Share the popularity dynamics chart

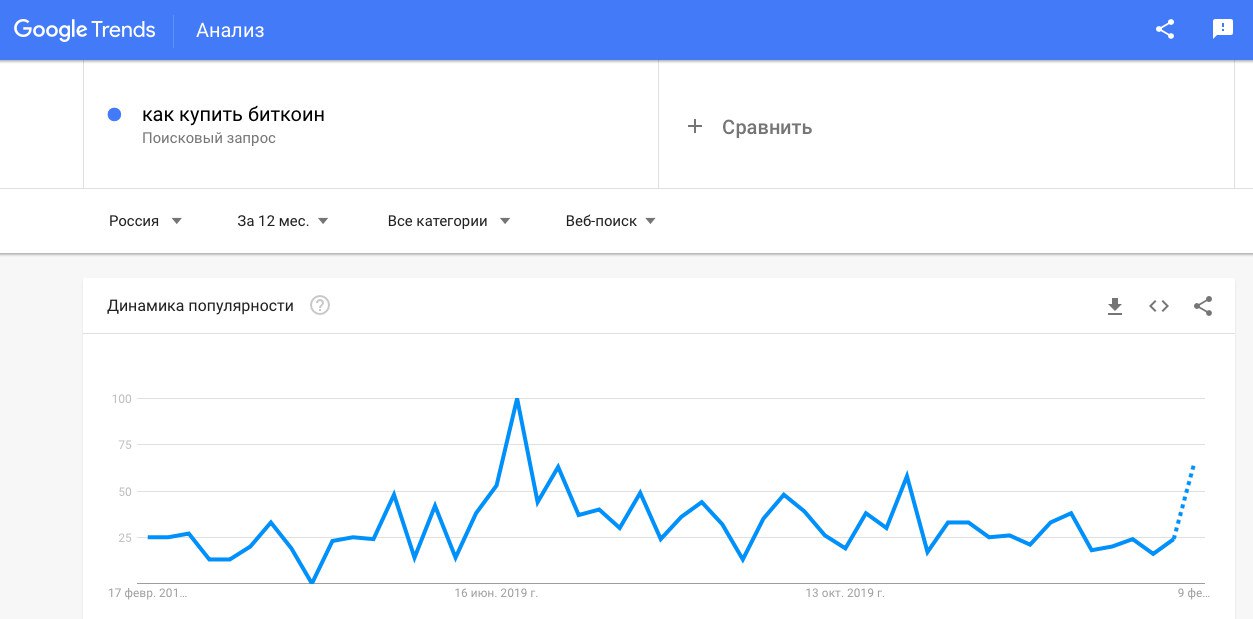point(1203,306)
